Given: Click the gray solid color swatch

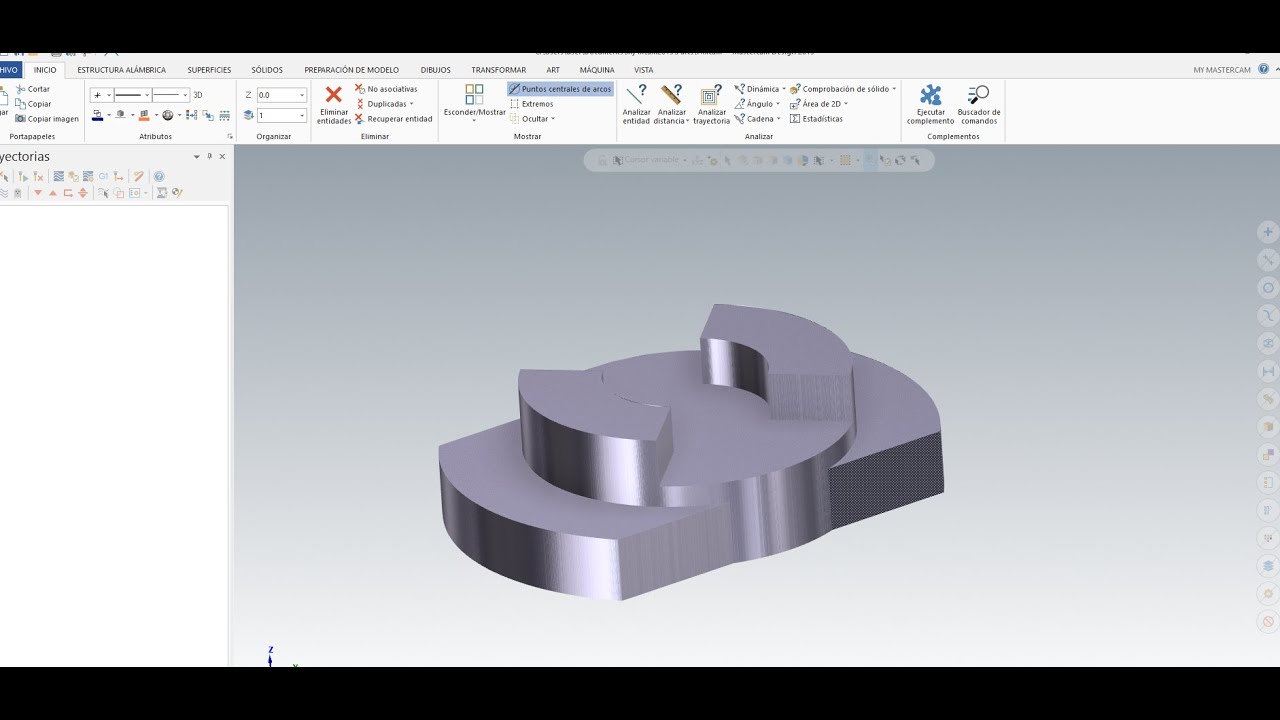Looking at the screenshot, I should coord(120,115).
